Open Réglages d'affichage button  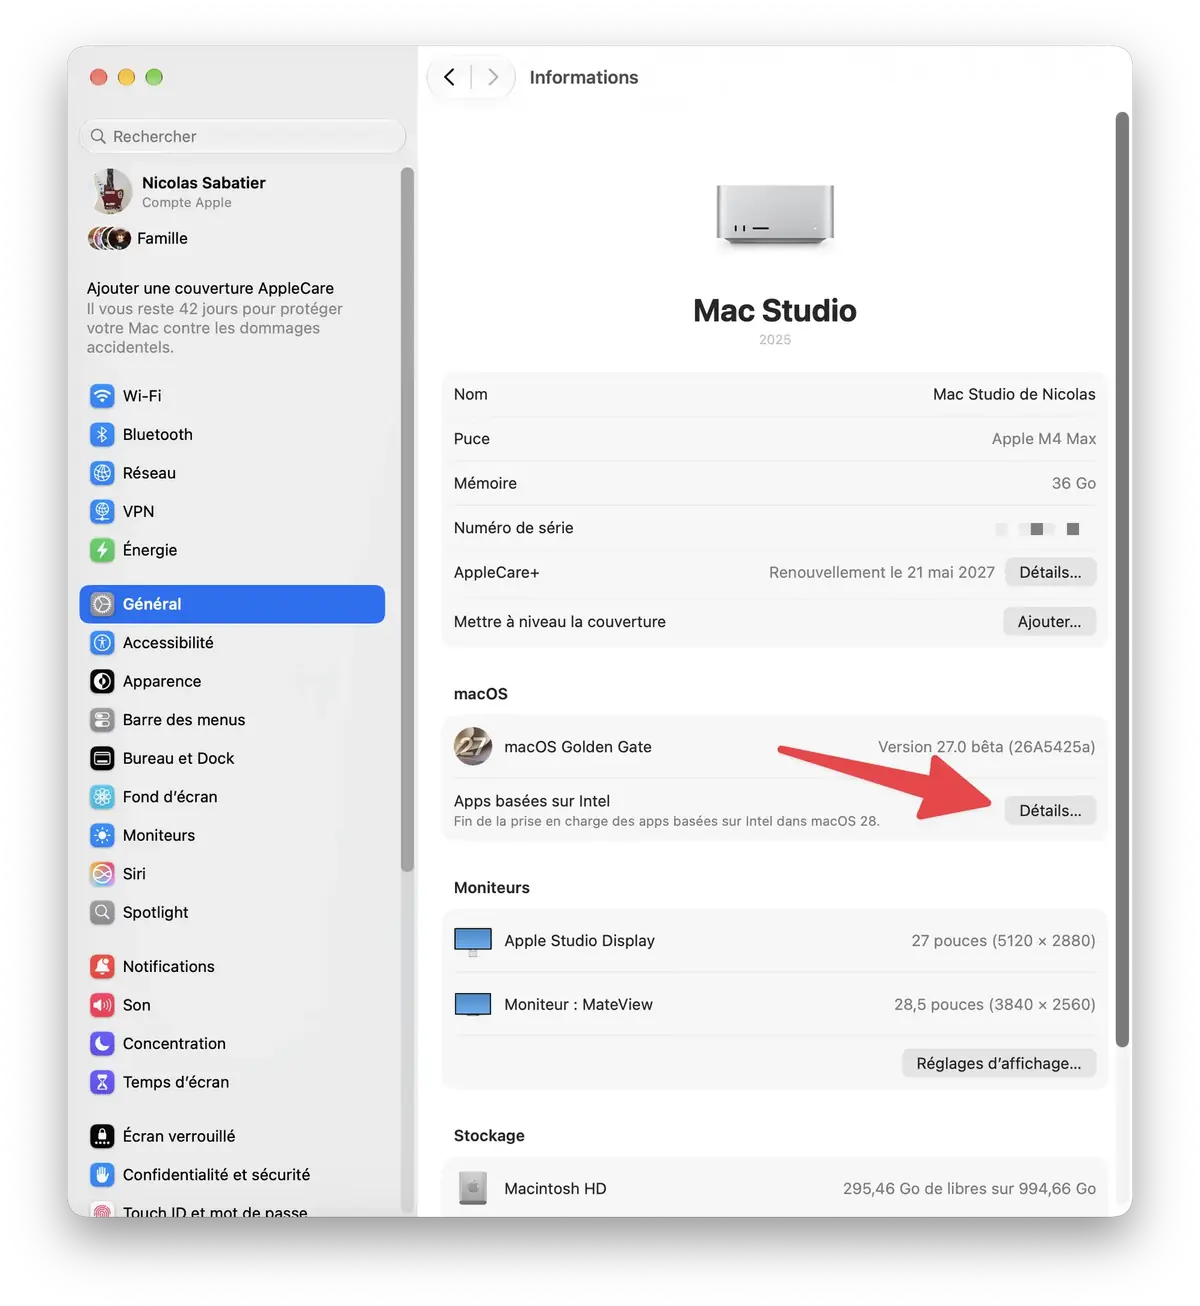click(x=999, y=1063)
